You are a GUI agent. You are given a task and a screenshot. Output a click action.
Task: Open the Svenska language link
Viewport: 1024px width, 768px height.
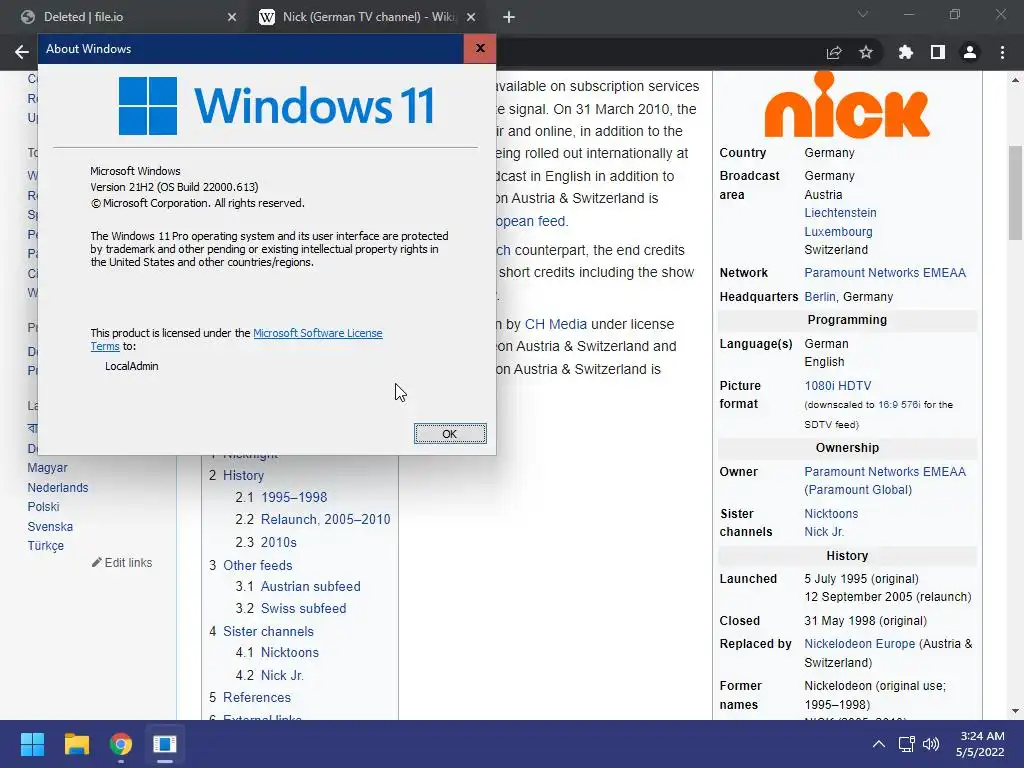50,526
